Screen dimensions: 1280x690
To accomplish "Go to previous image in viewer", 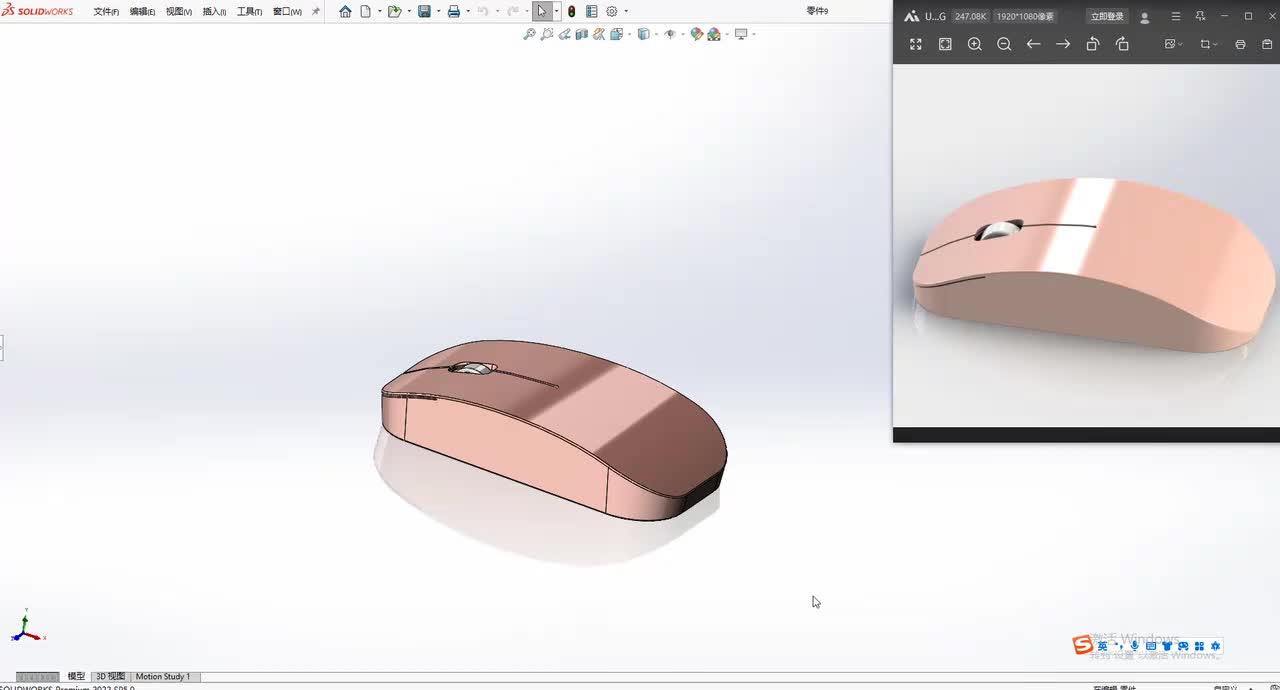I will (x=1034, y=44).
